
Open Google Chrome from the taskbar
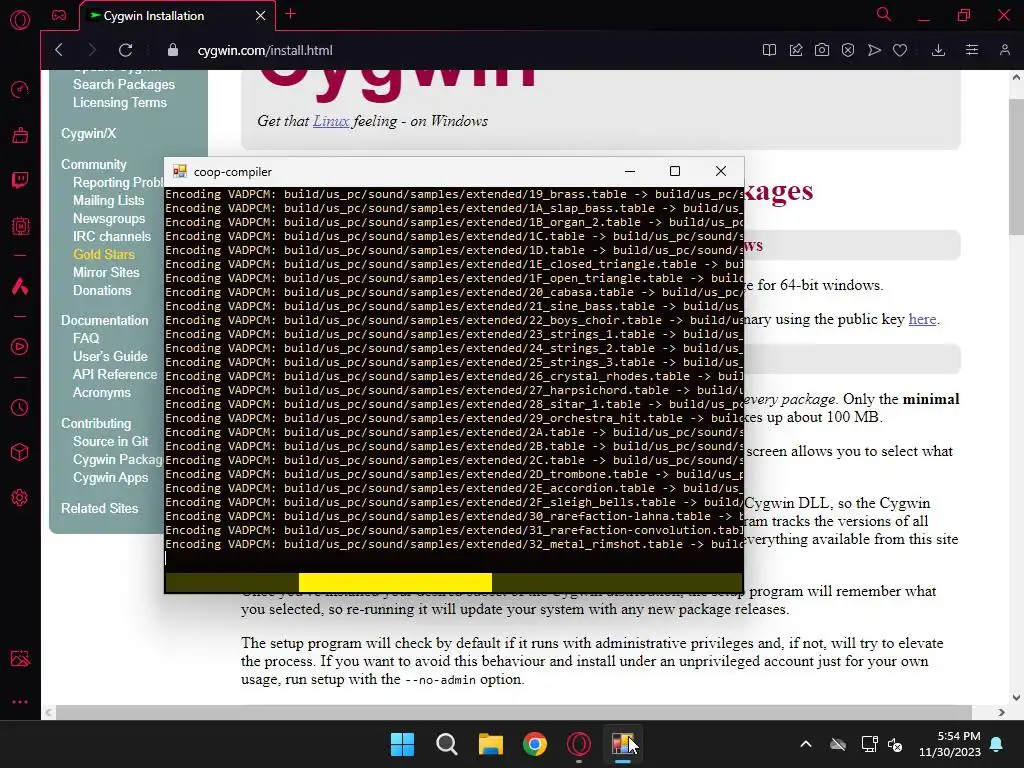pyautogui.click(x=535, y=744)
